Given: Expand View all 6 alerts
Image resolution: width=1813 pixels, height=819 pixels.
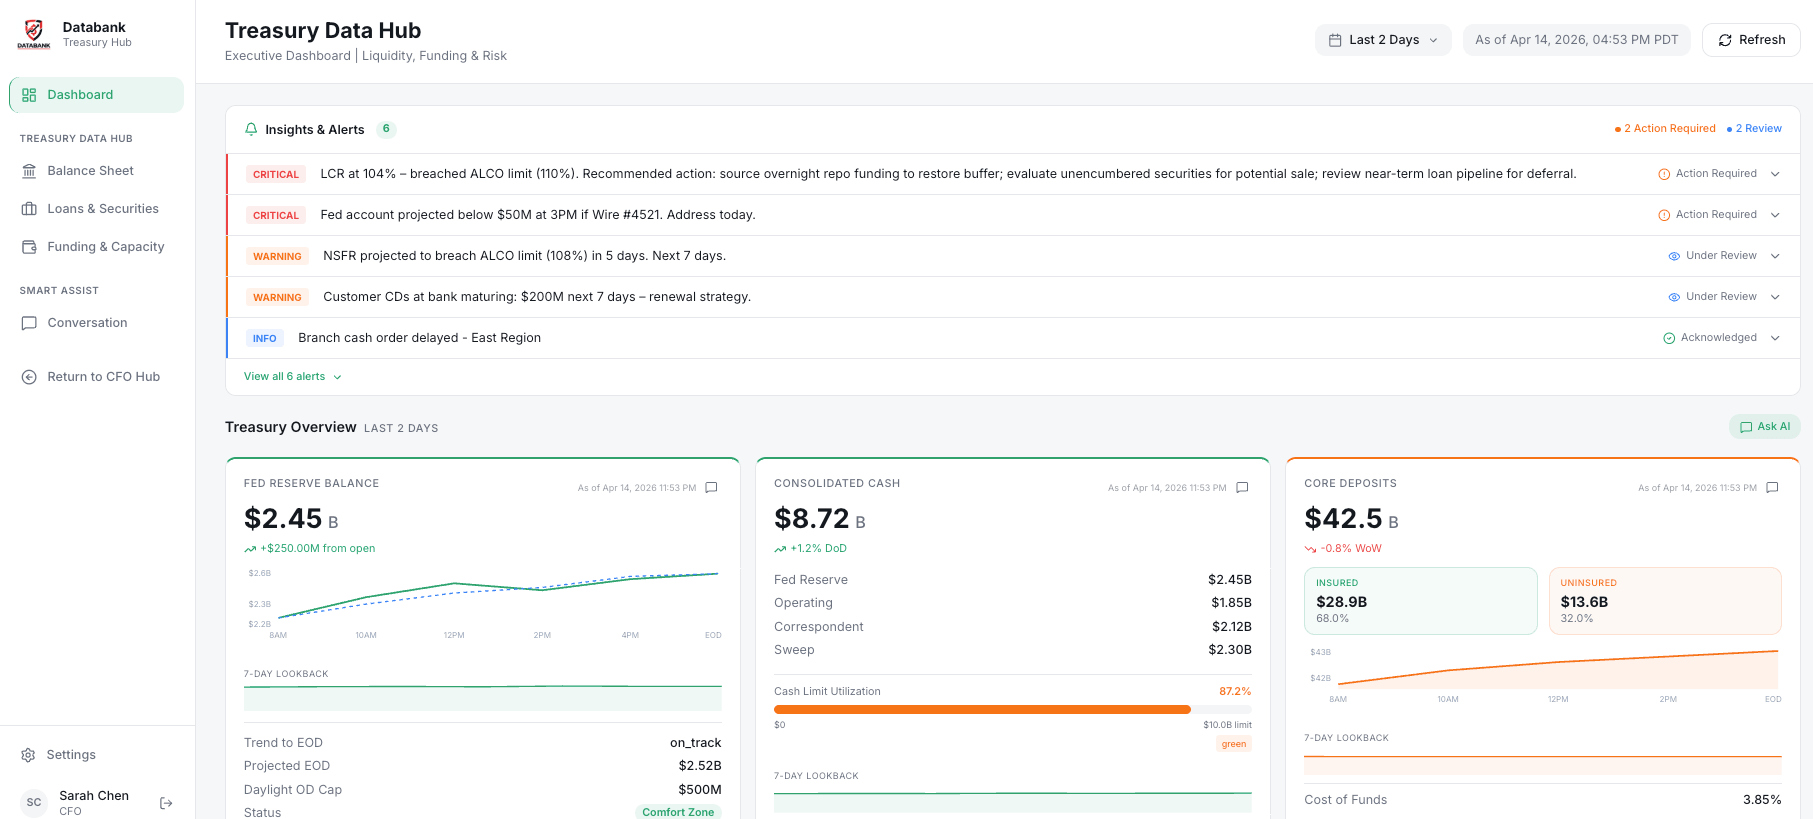Looking at the screenshot, I should click(x=292, y=377).
